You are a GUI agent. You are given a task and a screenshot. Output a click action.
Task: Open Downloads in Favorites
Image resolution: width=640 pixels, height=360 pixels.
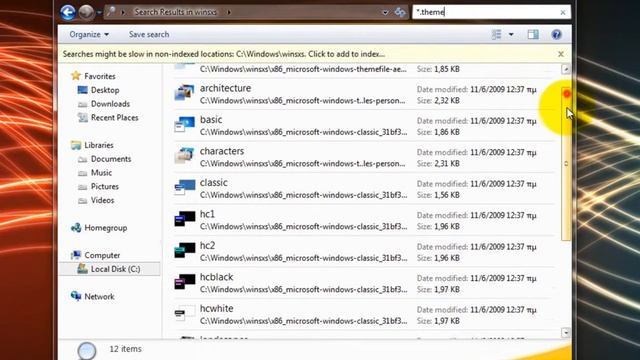point(110,104)
